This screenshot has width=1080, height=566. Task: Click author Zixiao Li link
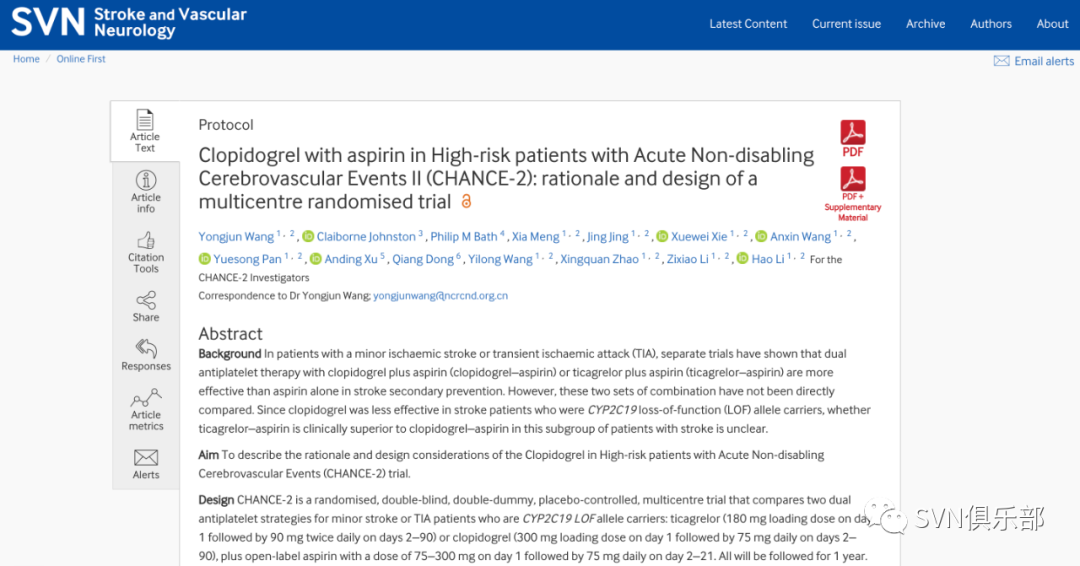pyautogui.click(x=687, y=260)
